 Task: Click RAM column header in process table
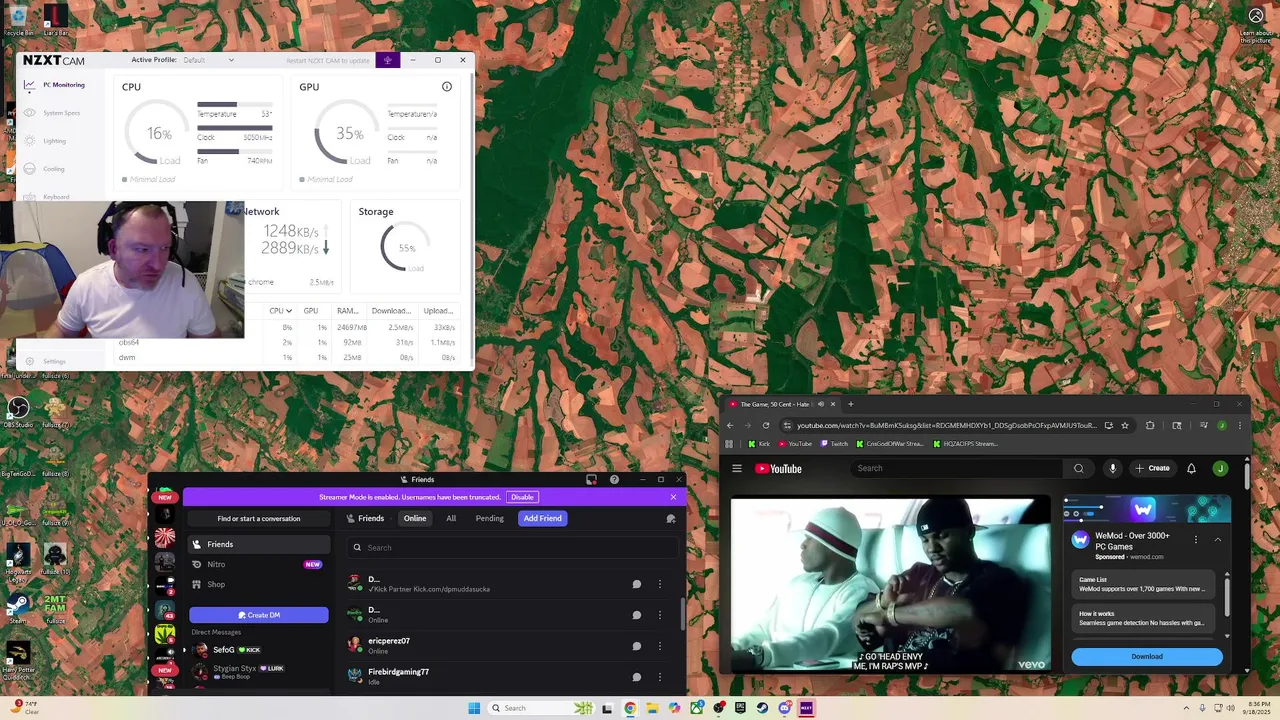pos(347,311)
